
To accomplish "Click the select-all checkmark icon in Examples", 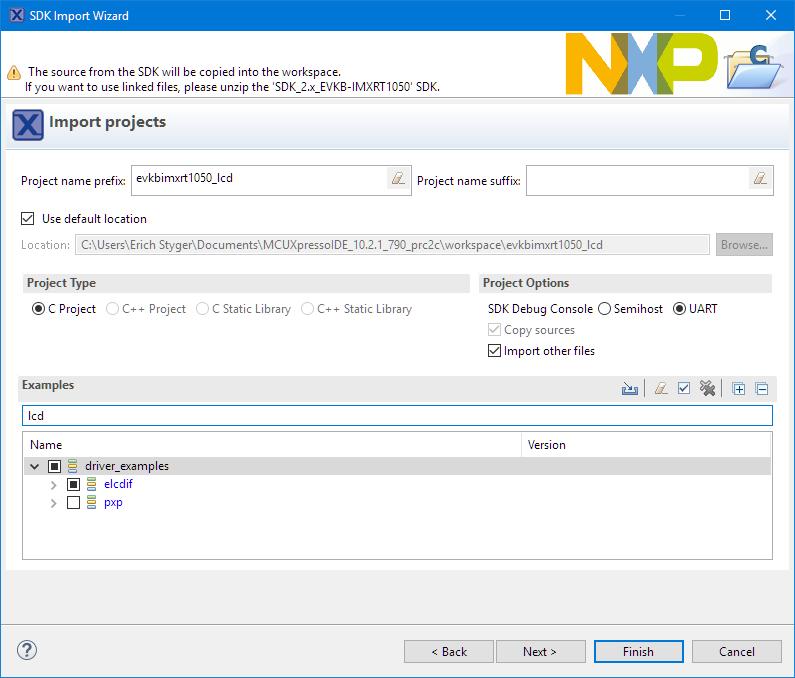I will click(684, 389).
